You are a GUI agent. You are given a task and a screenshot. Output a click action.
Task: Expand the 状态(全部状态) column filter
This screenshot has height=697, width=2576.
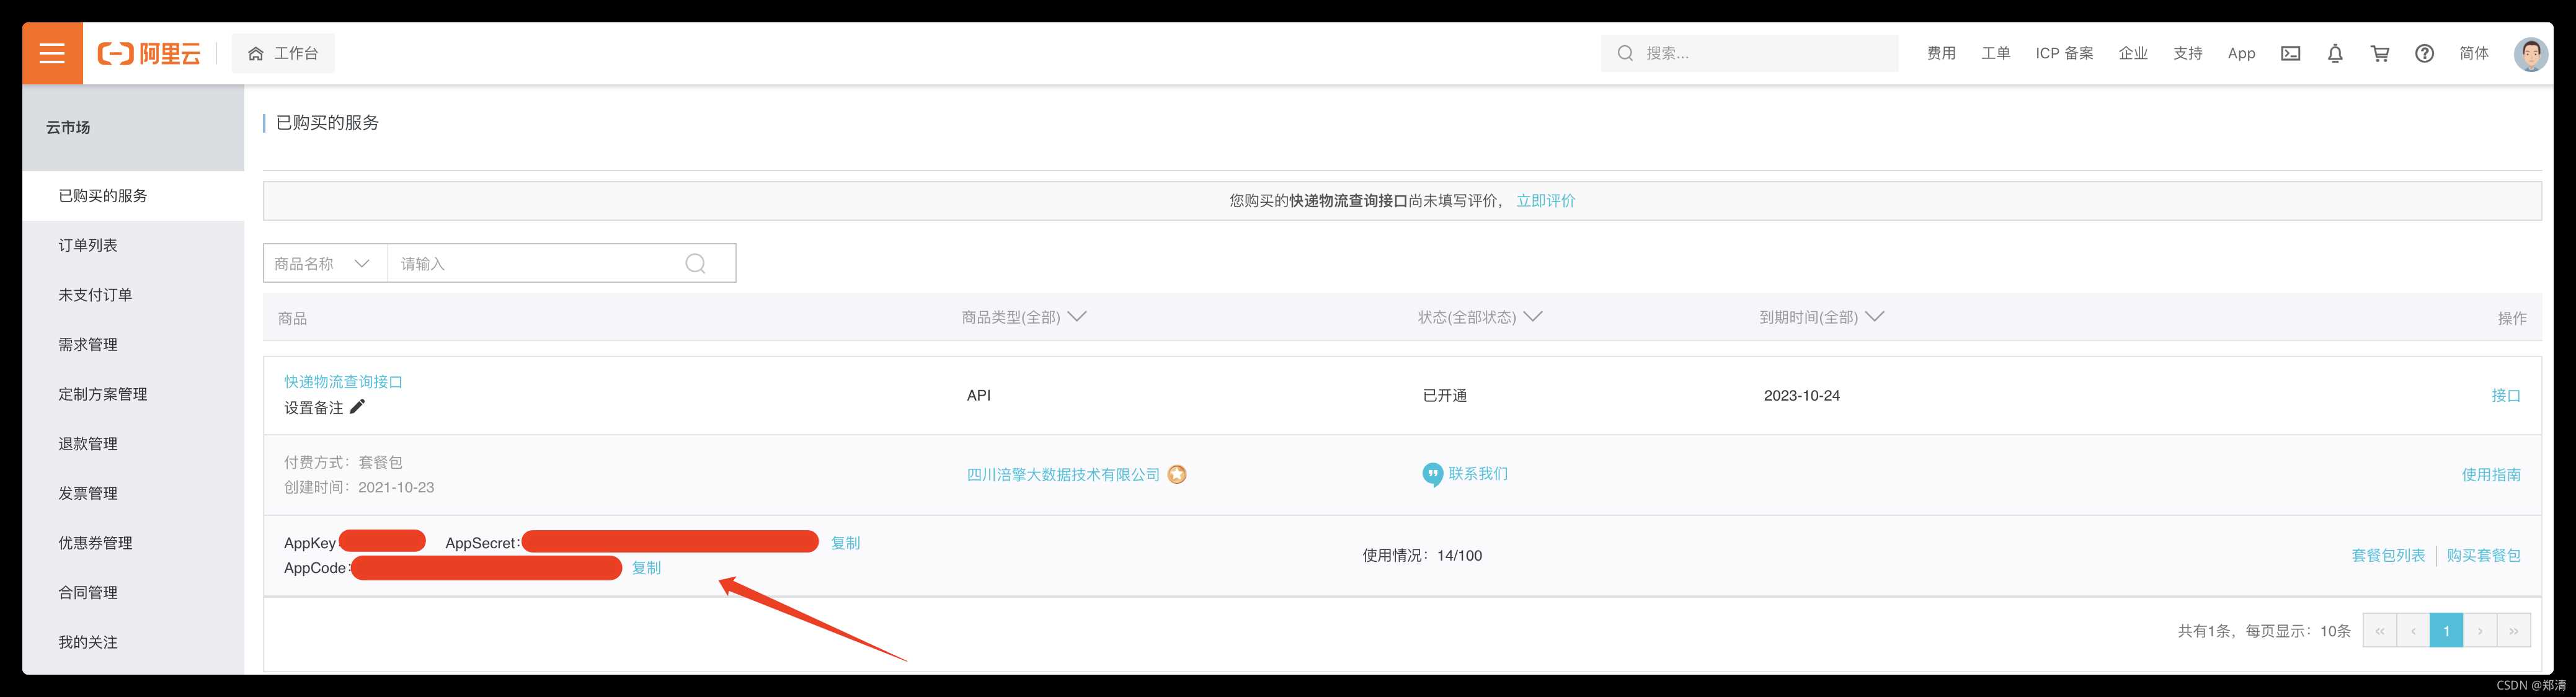point(1479,317)
